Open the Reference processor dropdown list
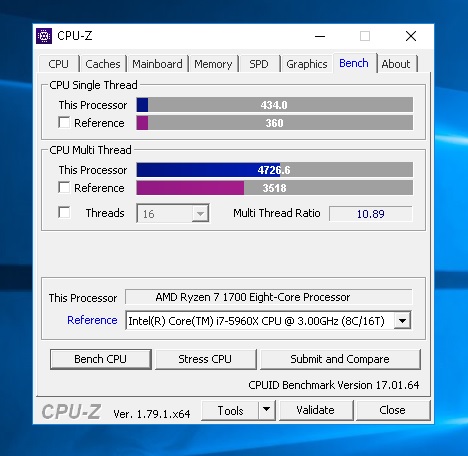This screenshot has height=456, width=468. (x=402, y=321)
